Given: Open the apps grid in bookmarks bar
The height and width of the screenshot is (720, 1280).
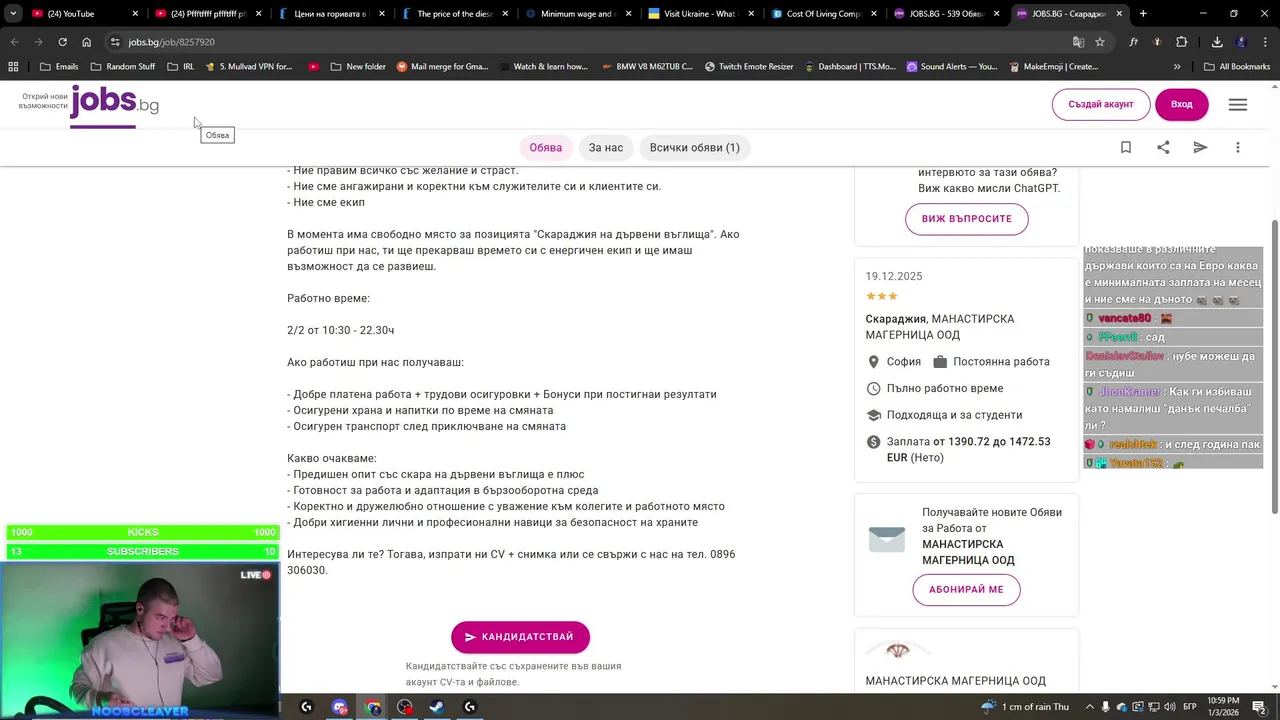Looking at the screenshot, I should [x=13, y=67].
